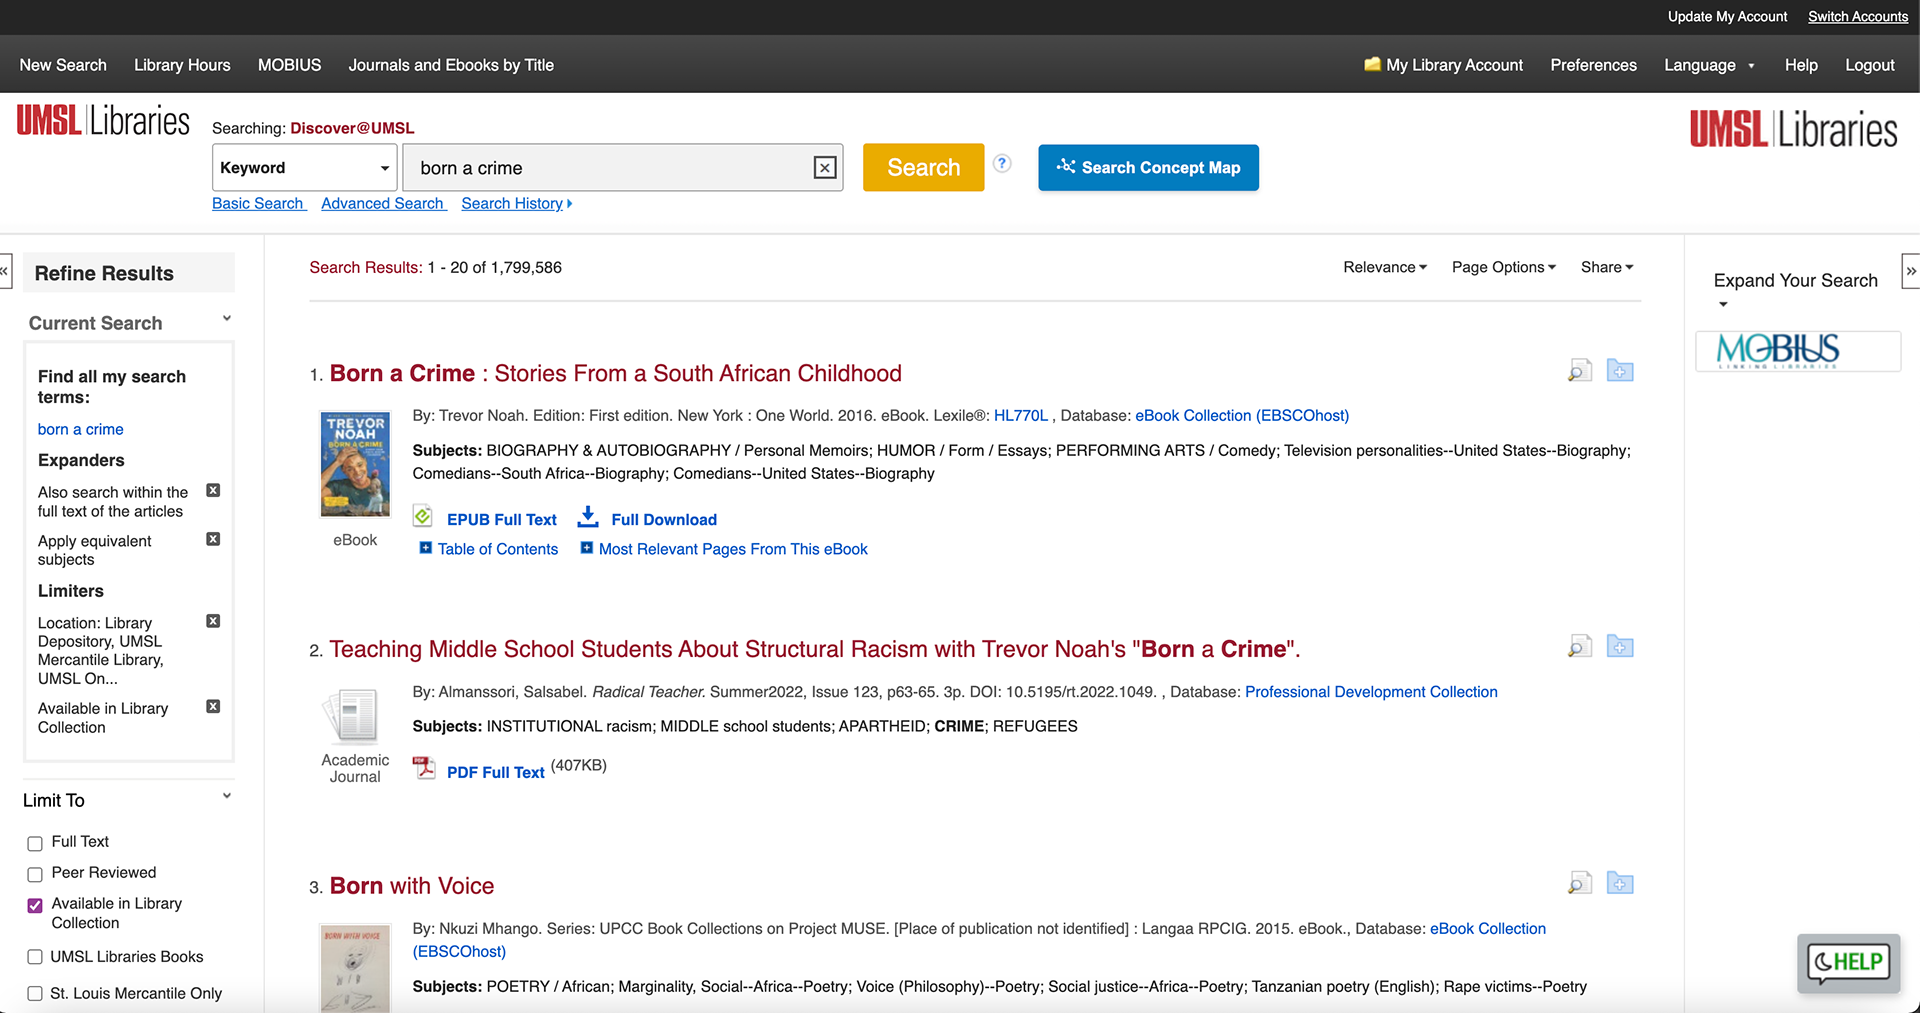The width and height of the screenshot is (1920, 1013).
Task: Add result 3 Born with Voice to folder
Action: 1620,883
